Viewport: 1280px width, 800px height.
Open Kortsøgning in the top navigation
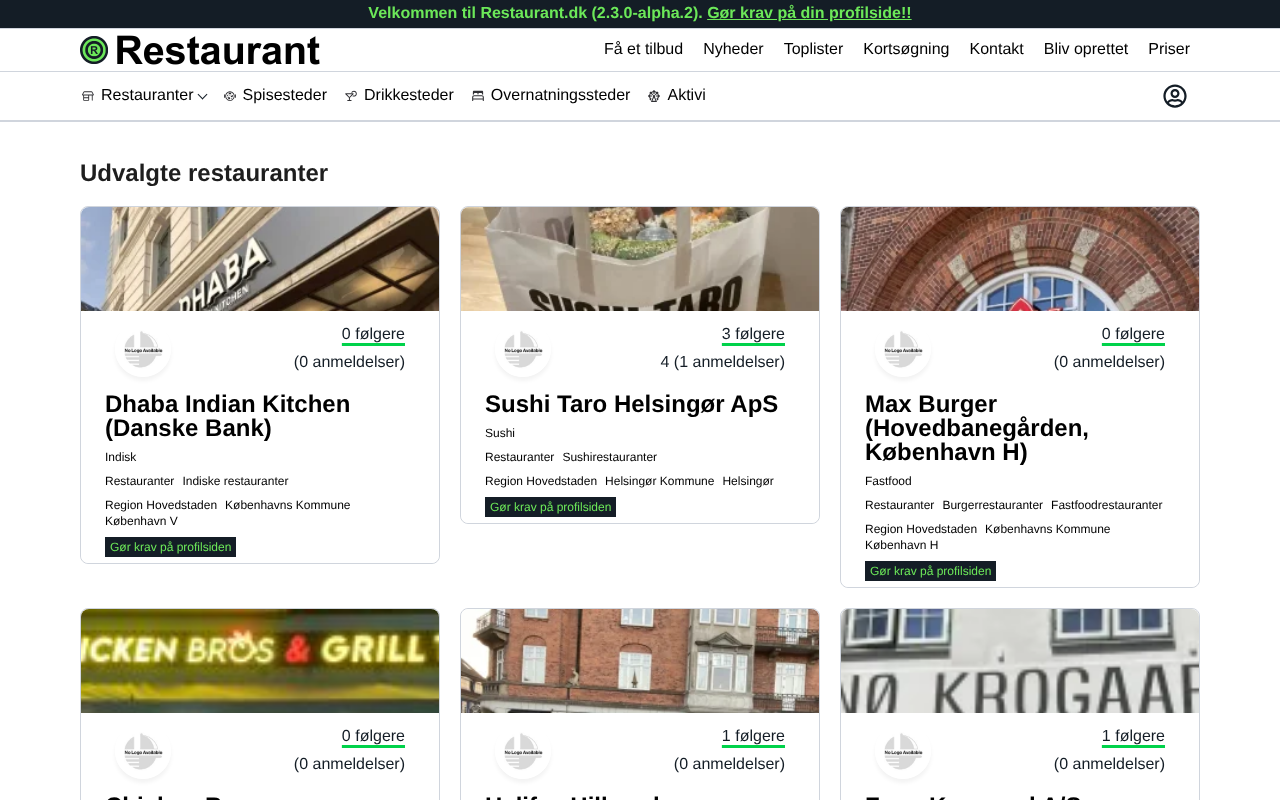906,49
